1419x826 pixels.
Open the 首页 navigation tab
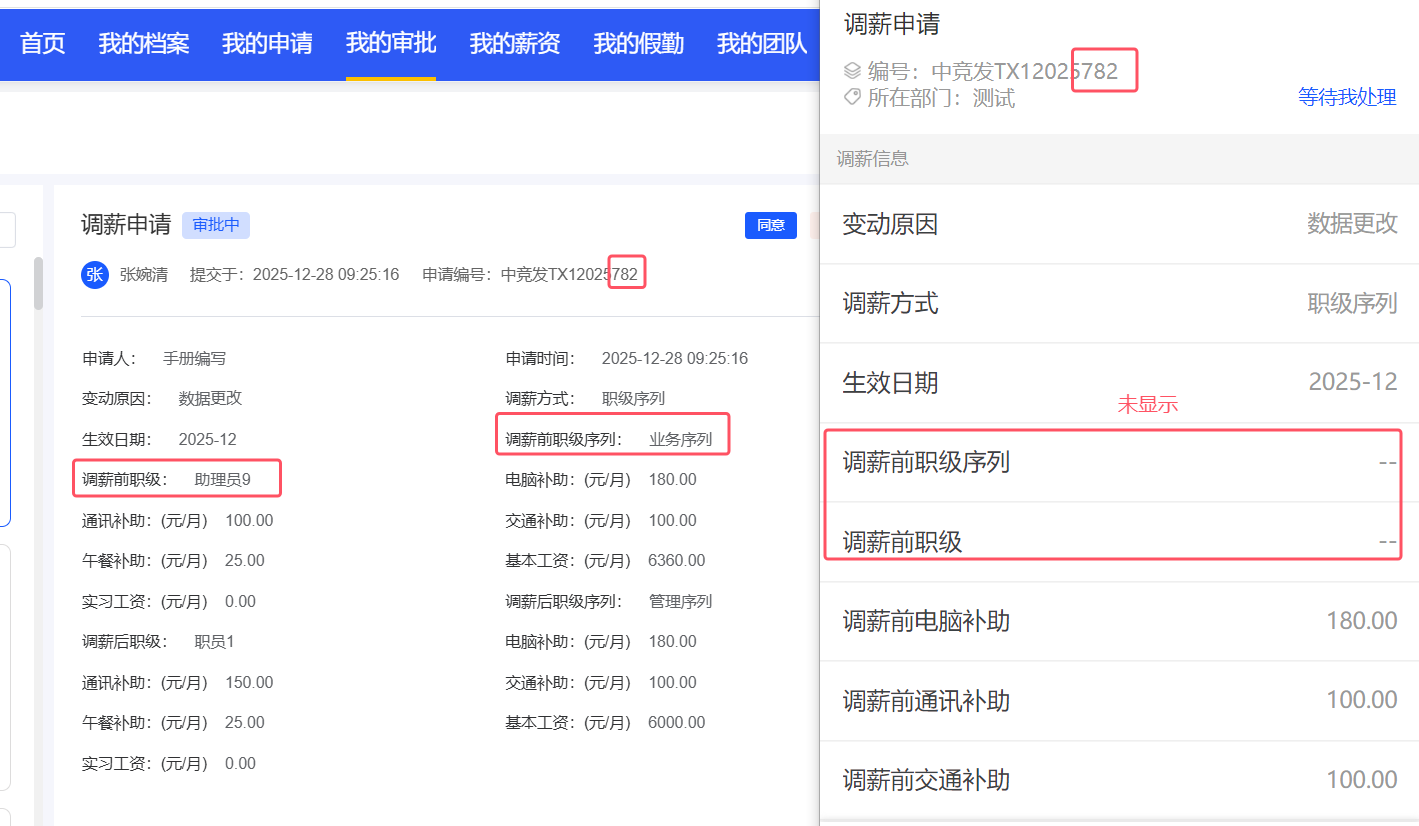point(42,43)
